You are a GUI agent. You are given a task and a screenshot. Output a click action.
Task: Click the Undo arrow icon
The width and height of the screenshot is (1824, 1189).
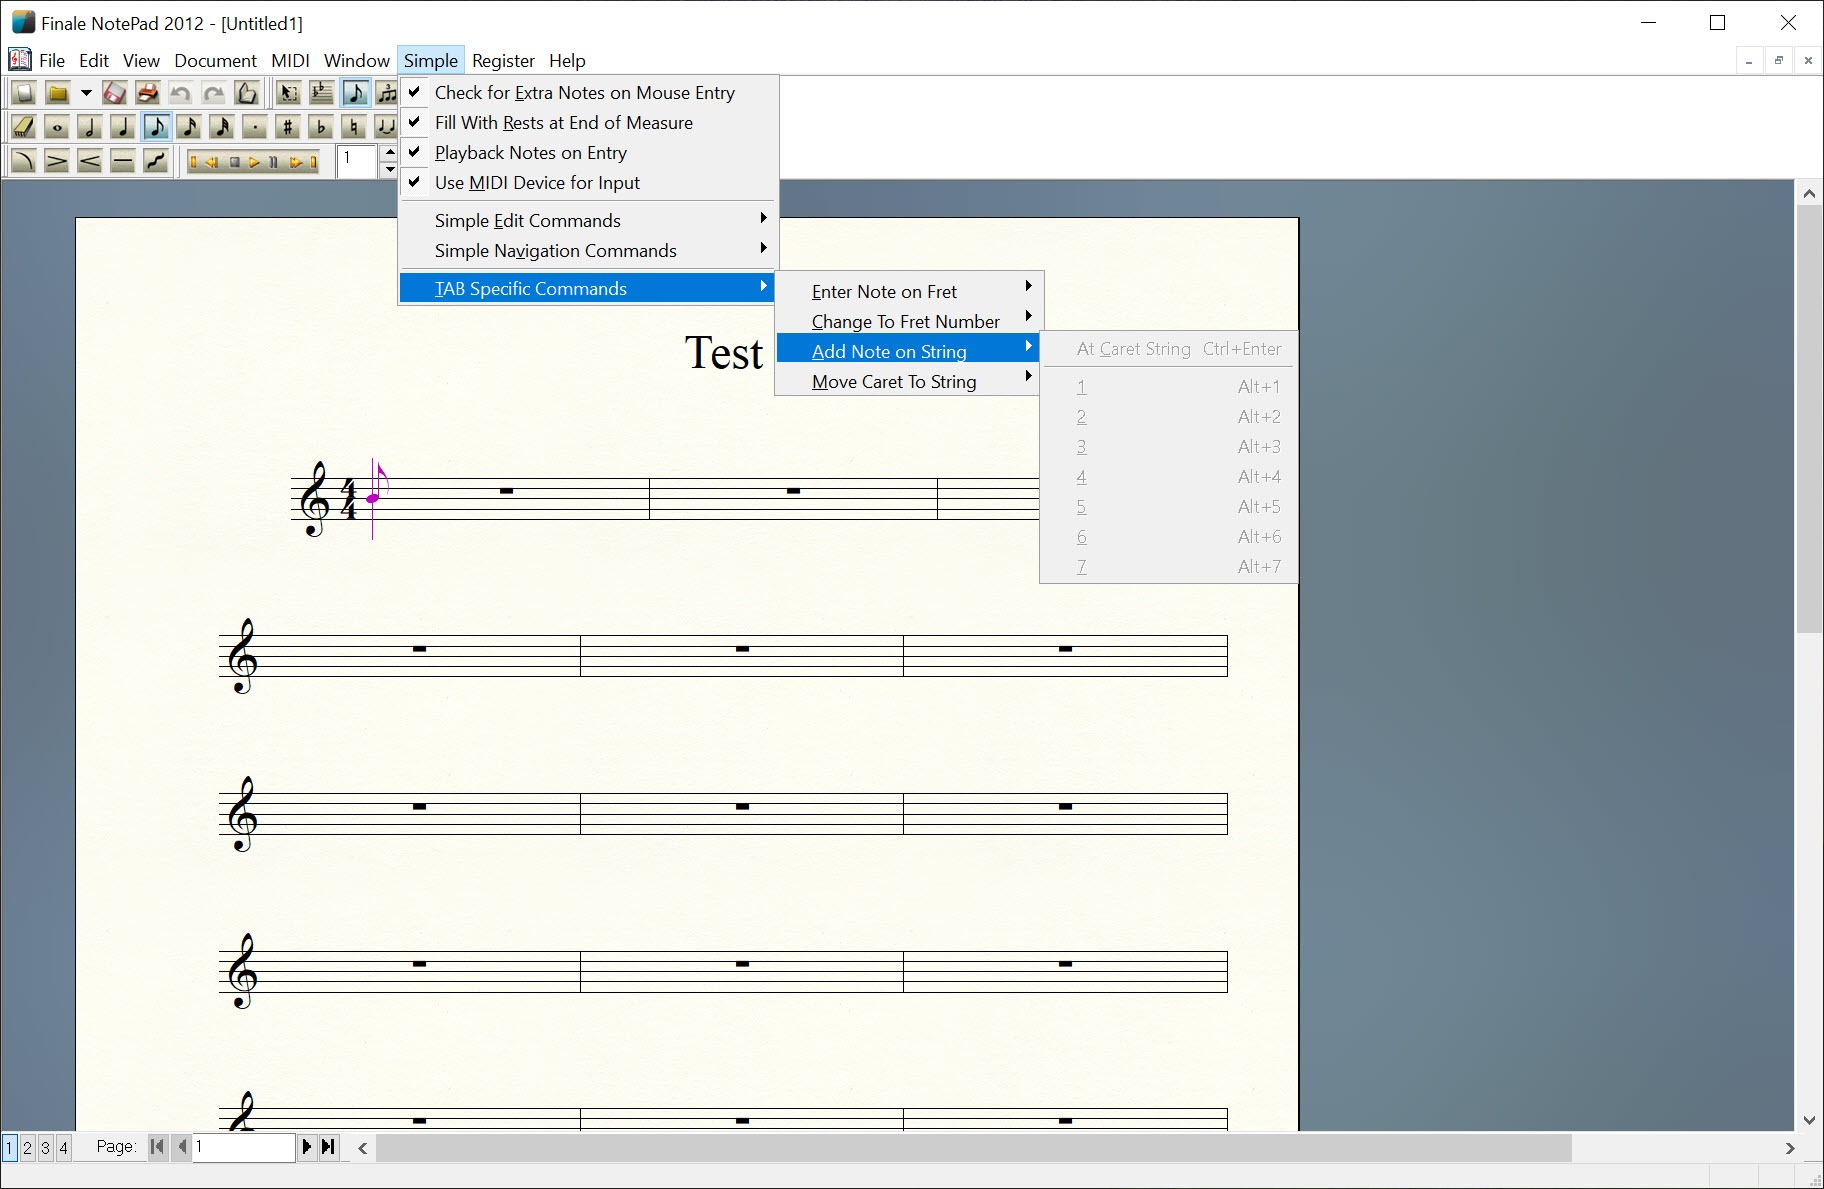click(x=180, y=93)
